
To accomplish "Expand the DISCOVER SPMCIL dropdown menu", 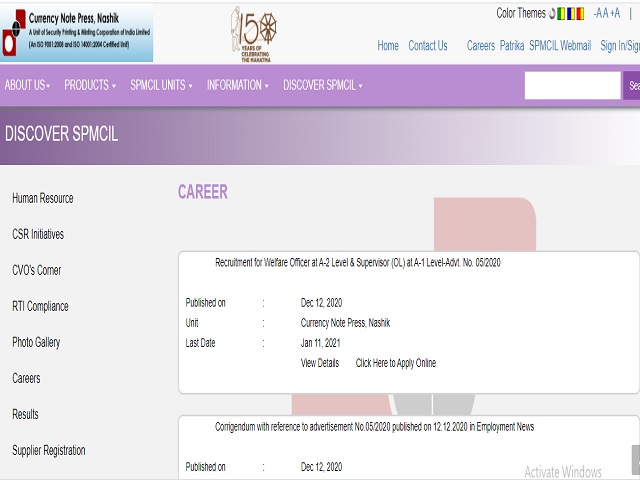I will click(x=323, y=85).
